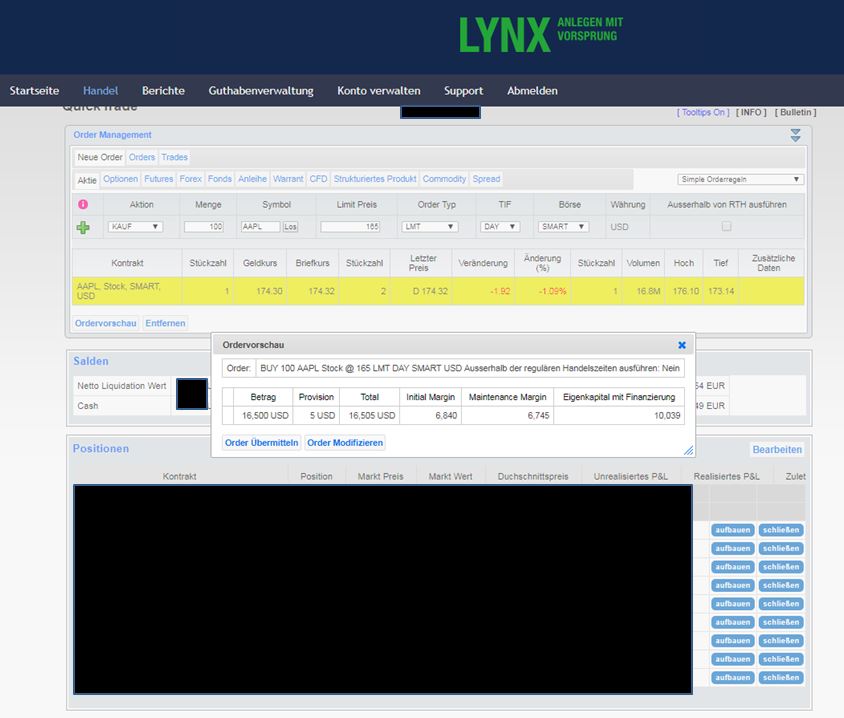
Task: Open Konto verwalten menu
Action: click(x=379, y=90)
